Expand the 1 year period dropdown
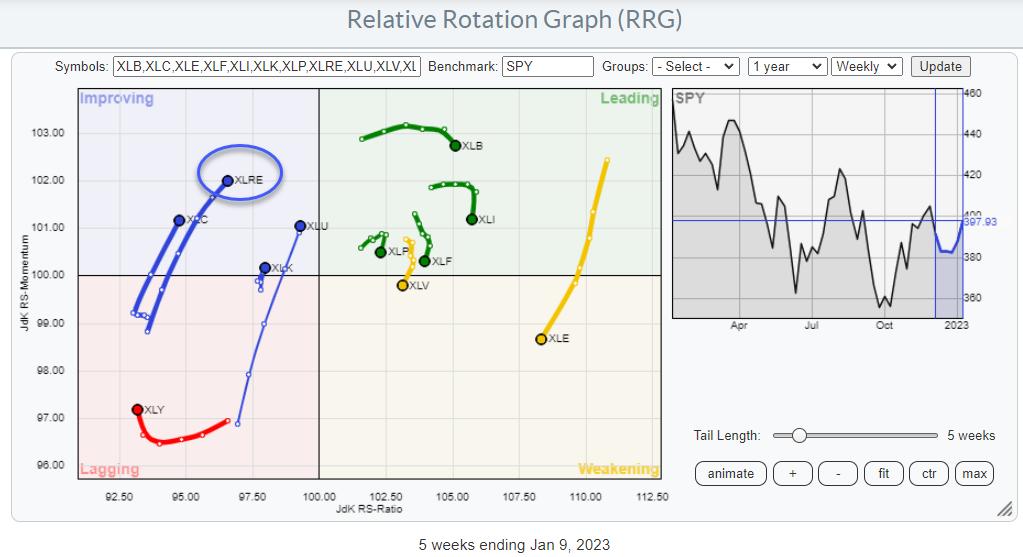 [786, 67]
